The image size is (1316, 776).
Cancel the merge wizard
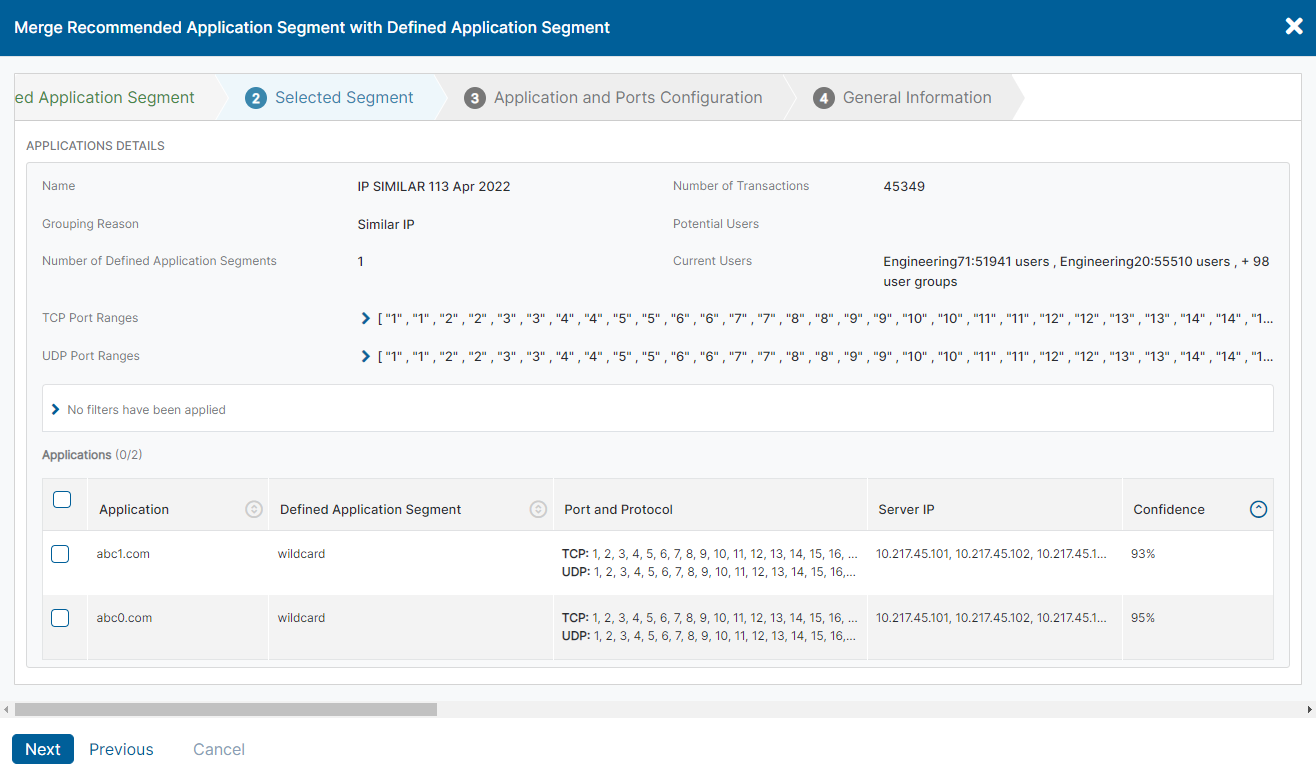coord(218,748)
